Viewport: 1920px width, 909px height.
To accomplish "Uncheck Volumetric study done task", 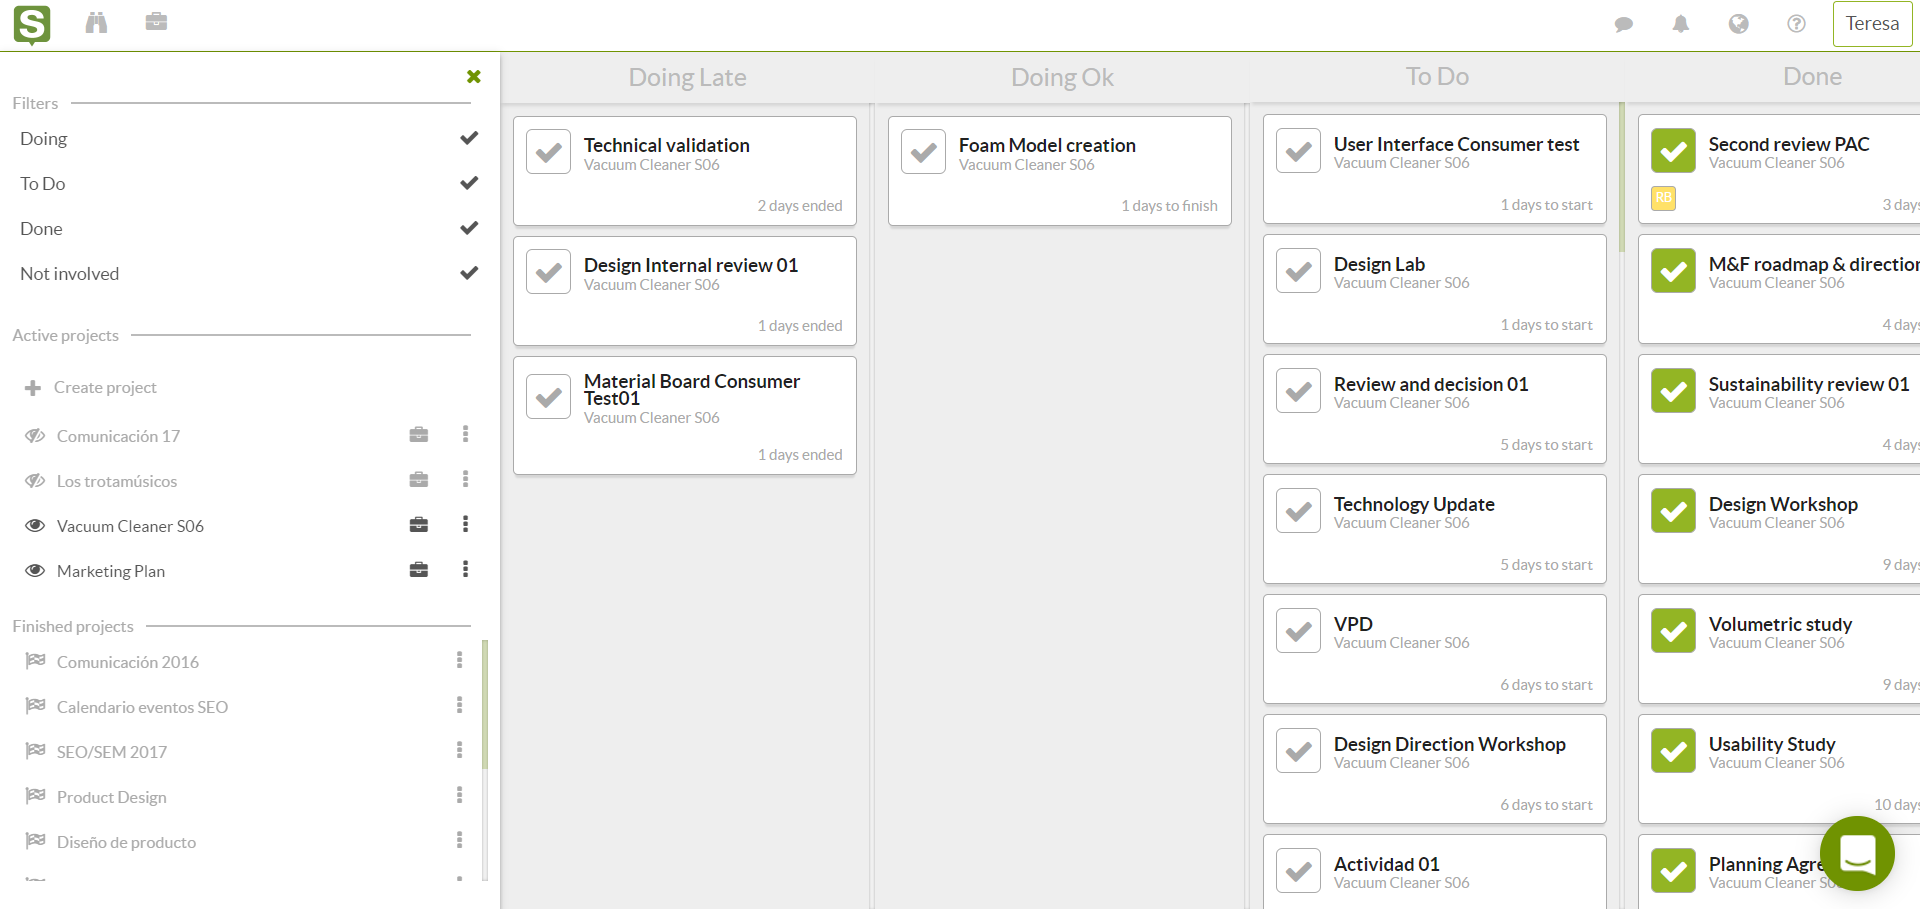I will [1674, 631].
